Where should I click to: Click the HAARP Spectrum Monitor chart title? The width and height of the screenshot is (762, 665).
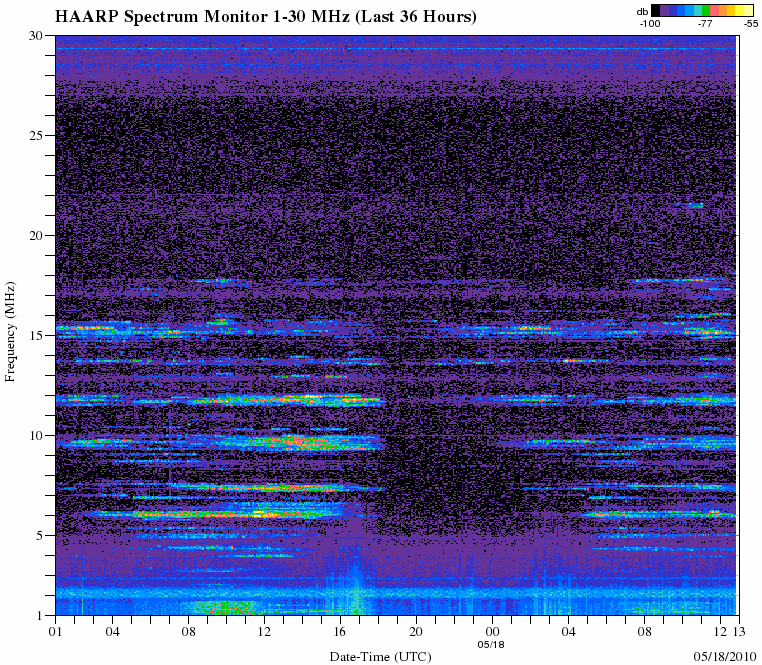265,17
